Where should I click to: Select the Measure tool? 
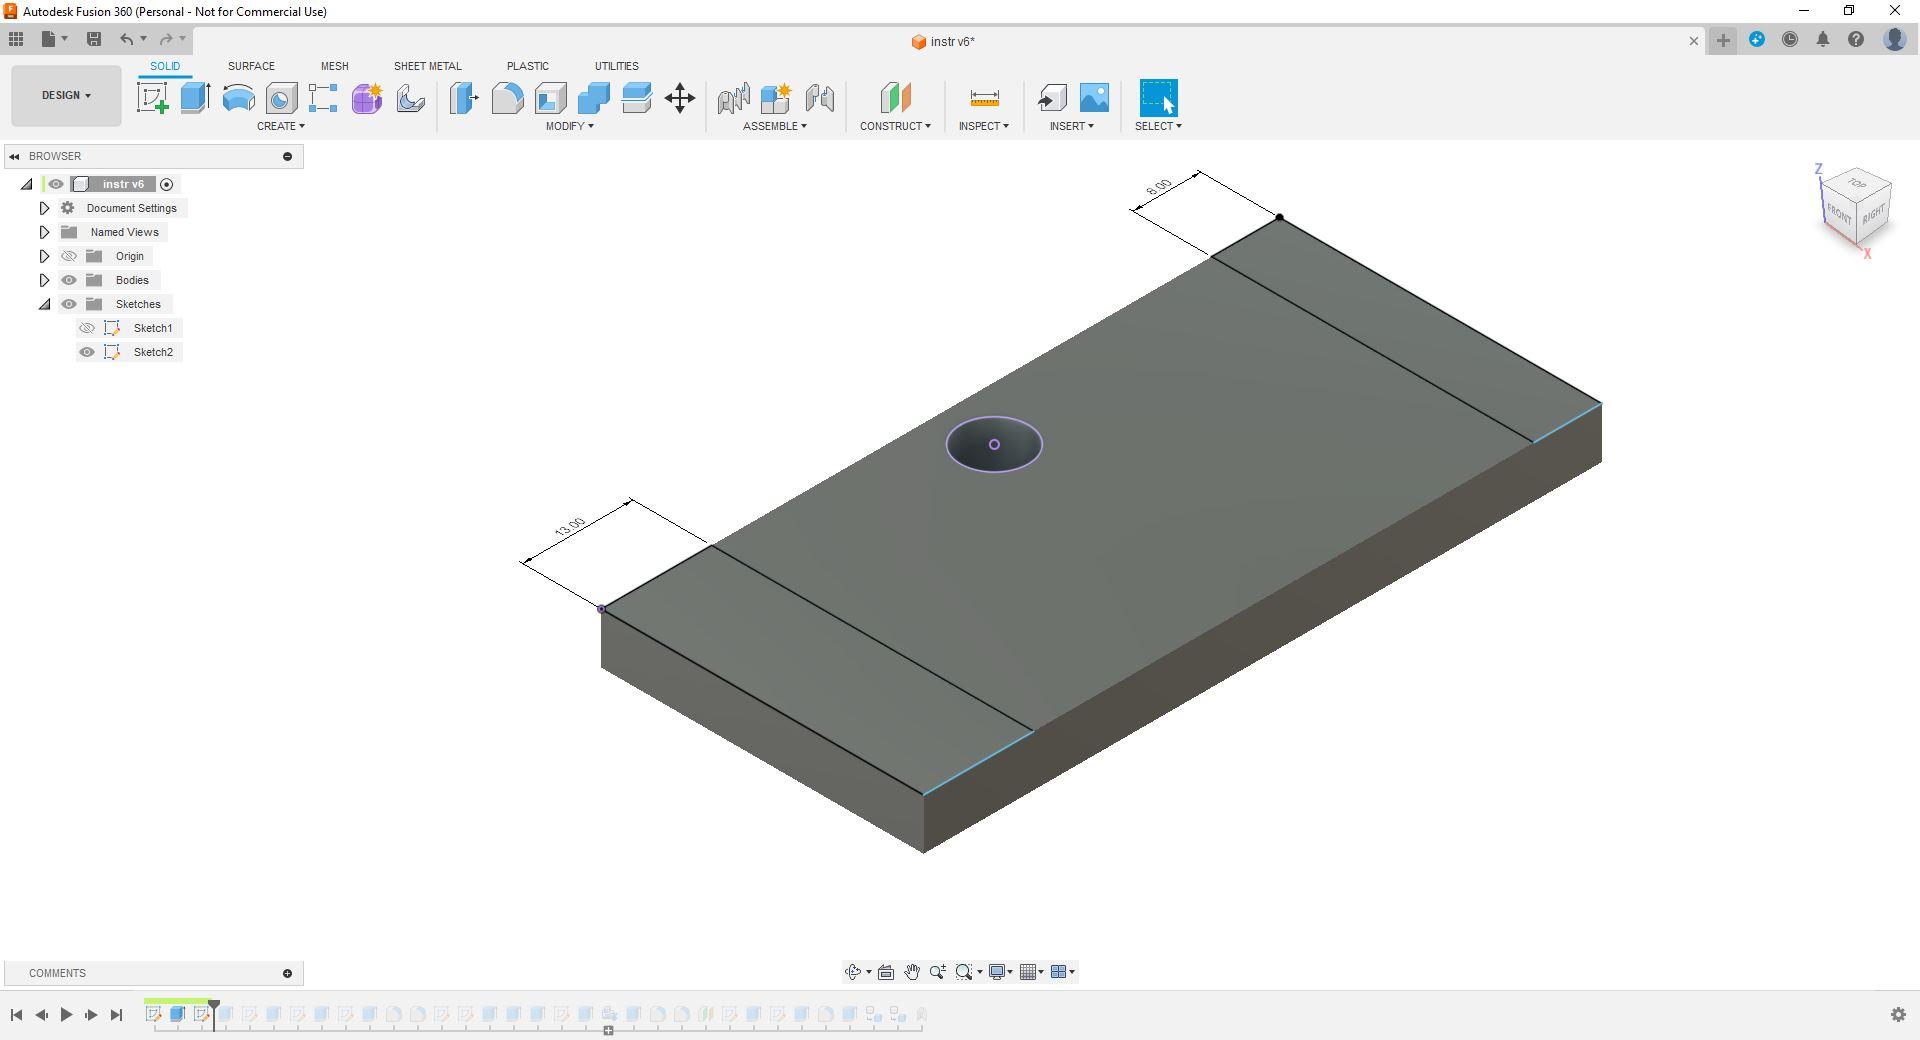click(984, 98)
